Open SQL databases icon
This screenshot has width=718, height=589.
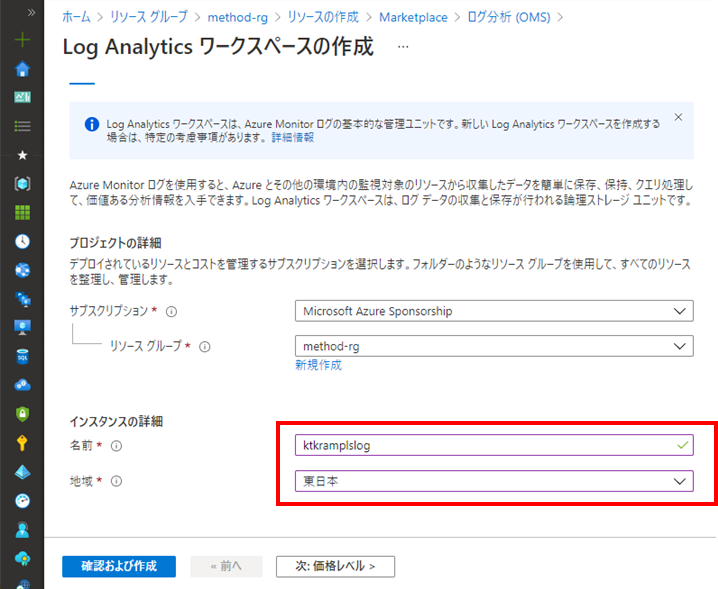point(22,356)
